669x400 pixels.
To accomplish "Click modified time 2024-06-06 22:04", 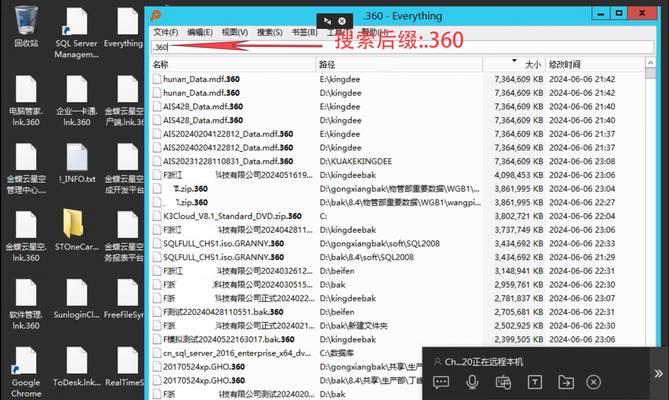I will [x=582, y=216].
